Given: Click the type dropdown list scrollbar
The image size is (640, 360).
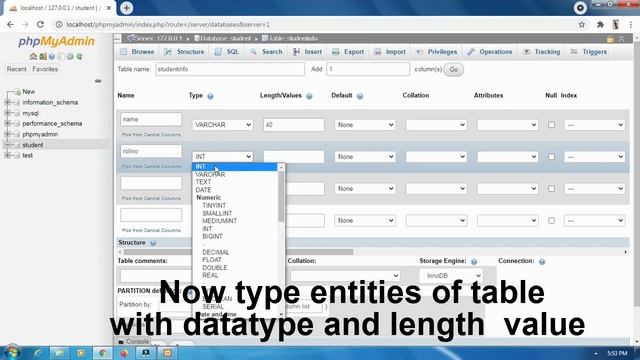Looking at the screenshot, I should [x=281, y=197].
